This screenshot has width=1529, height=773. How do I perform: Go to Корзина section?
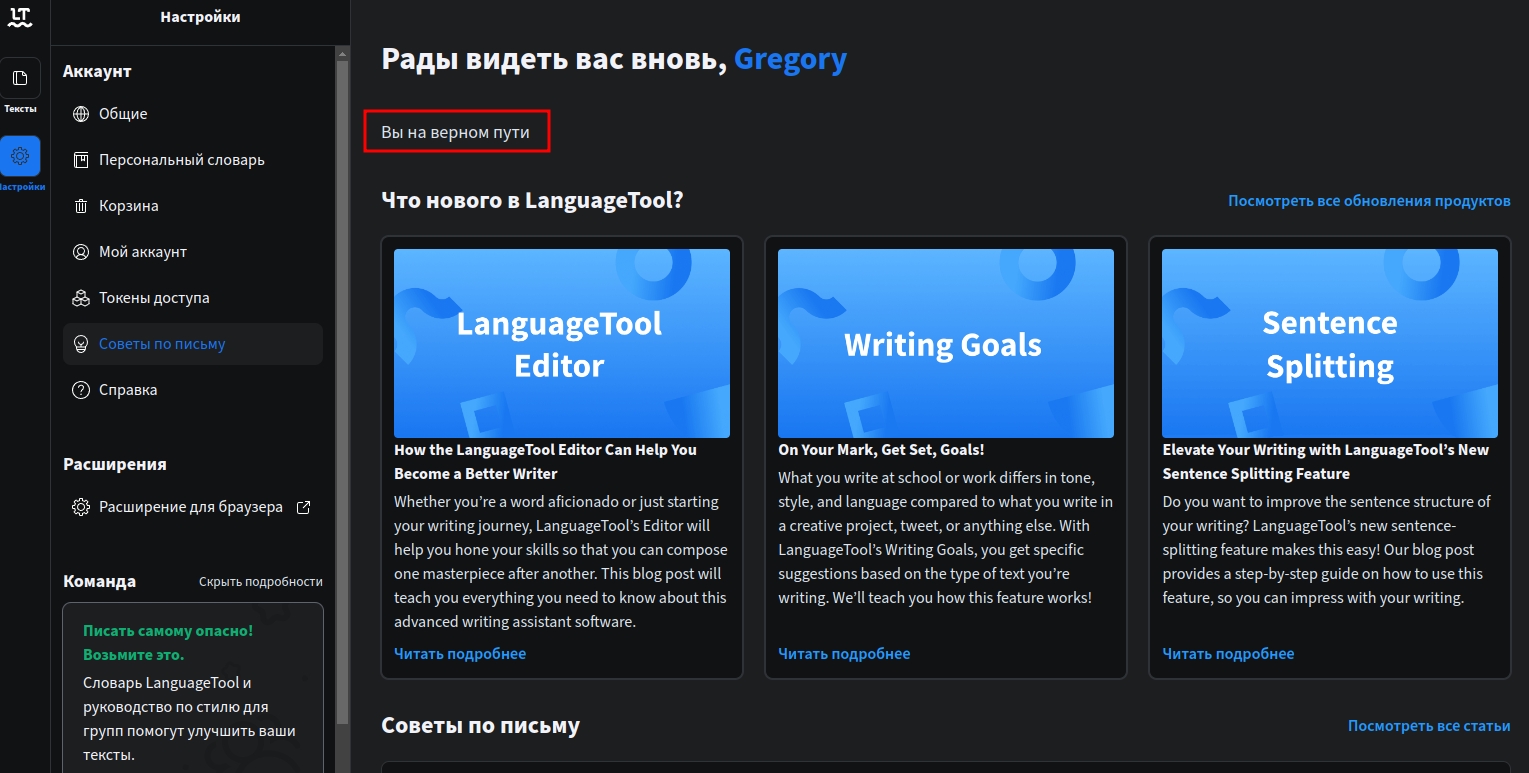click(193, 206)
